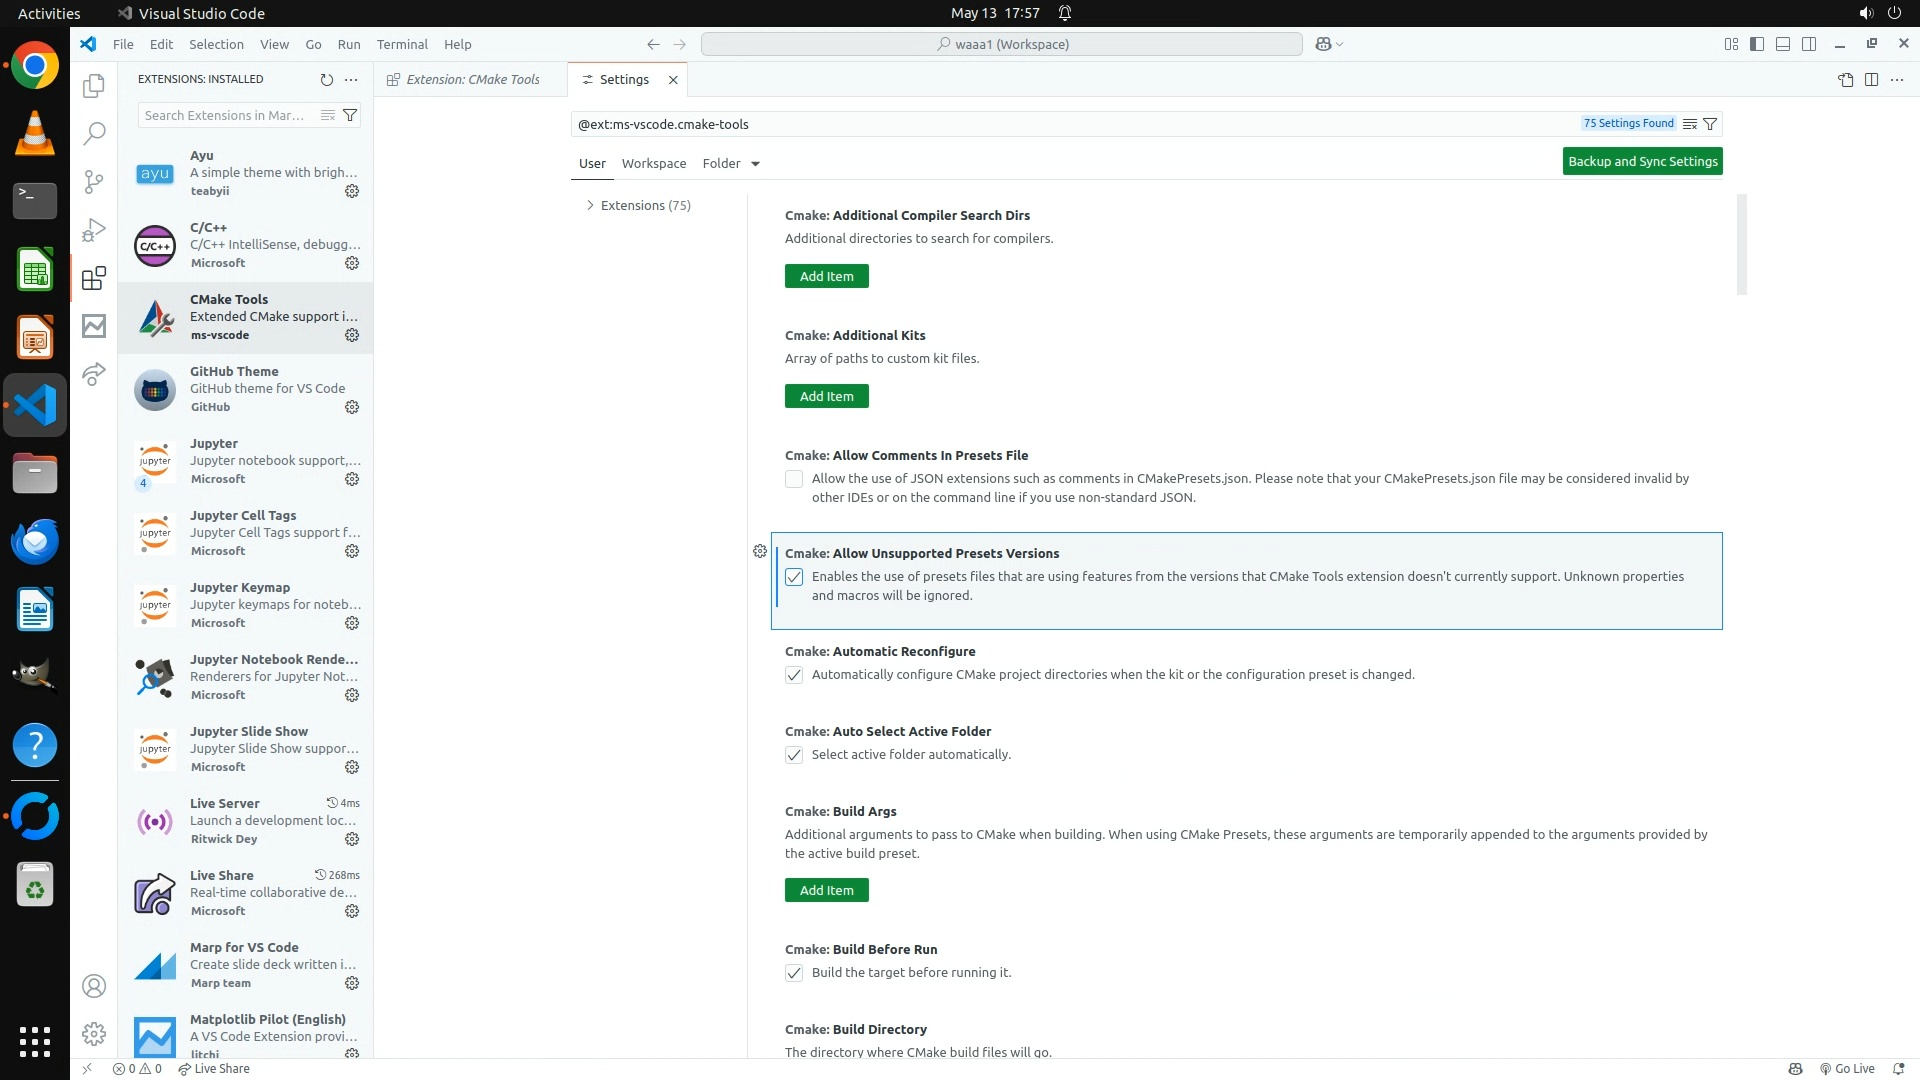The width and height of the screenshot is (1920, 1080).
Task: Open the Terminal menu
Action: coord(402,44)
